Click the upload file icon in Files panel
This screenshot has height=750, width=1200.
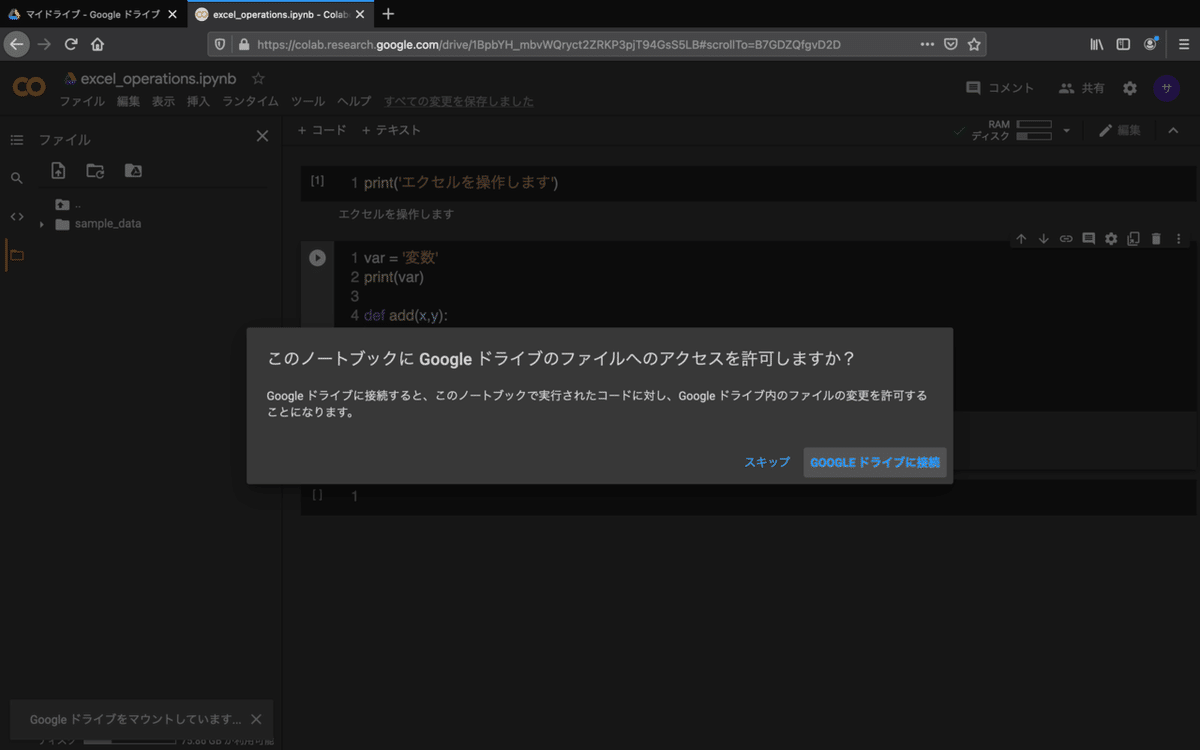point(58,171)
